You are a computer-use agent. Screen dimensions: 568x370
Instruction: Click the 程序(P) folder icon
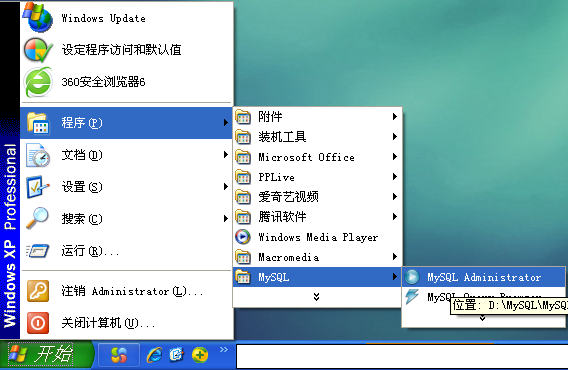point(37,122)
